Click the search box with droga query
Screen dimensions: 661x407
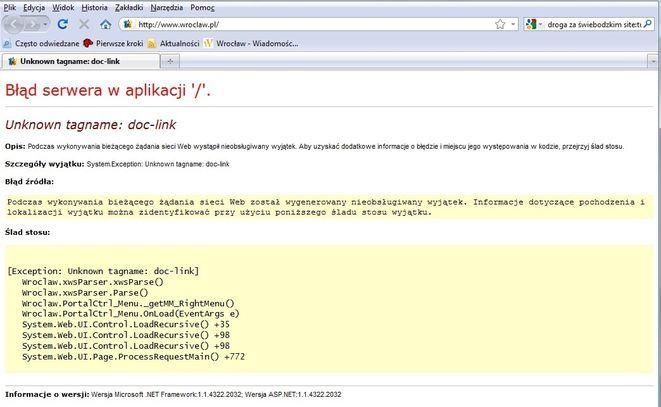[594, 24]
